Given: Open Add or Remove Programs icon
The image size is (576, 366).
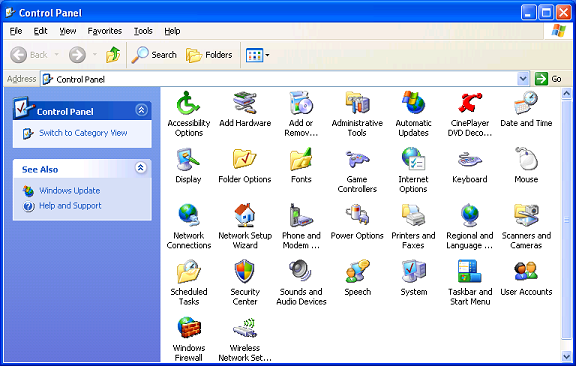Looking at the screenshot, I should click(301, 103).
